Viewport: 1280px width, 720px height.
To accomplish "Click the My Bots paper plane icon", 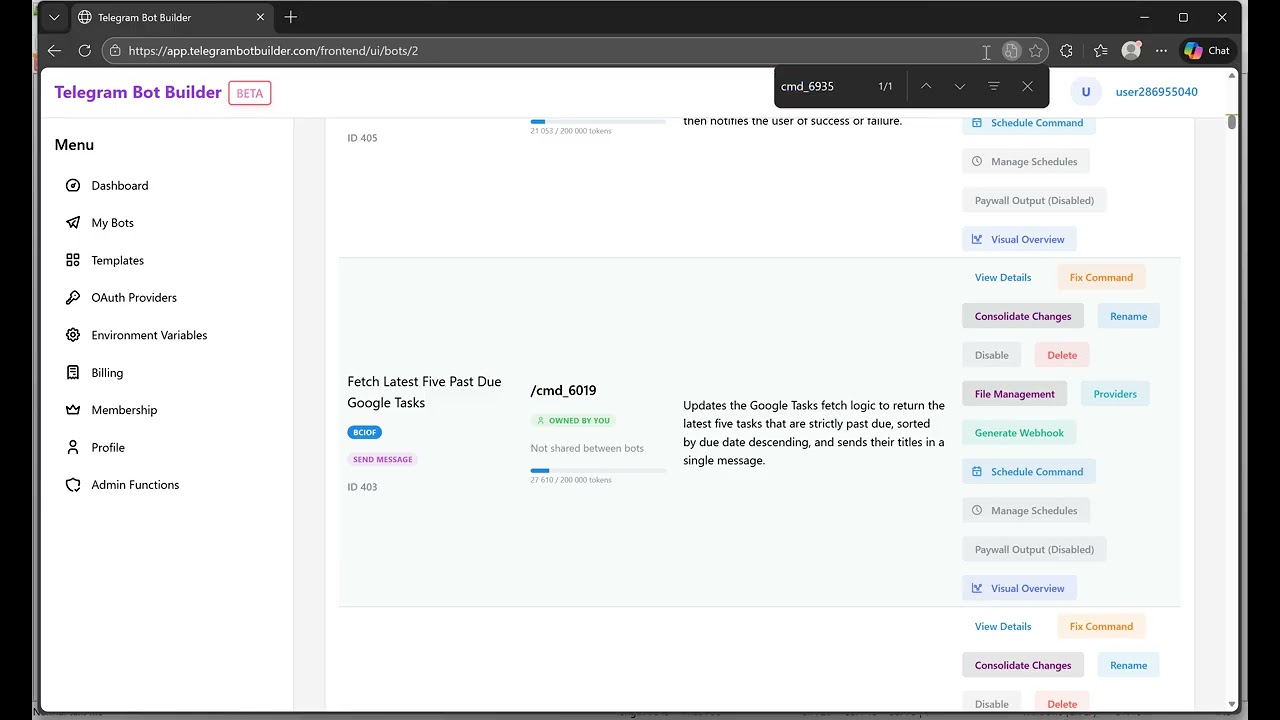I will coord(73,223).
